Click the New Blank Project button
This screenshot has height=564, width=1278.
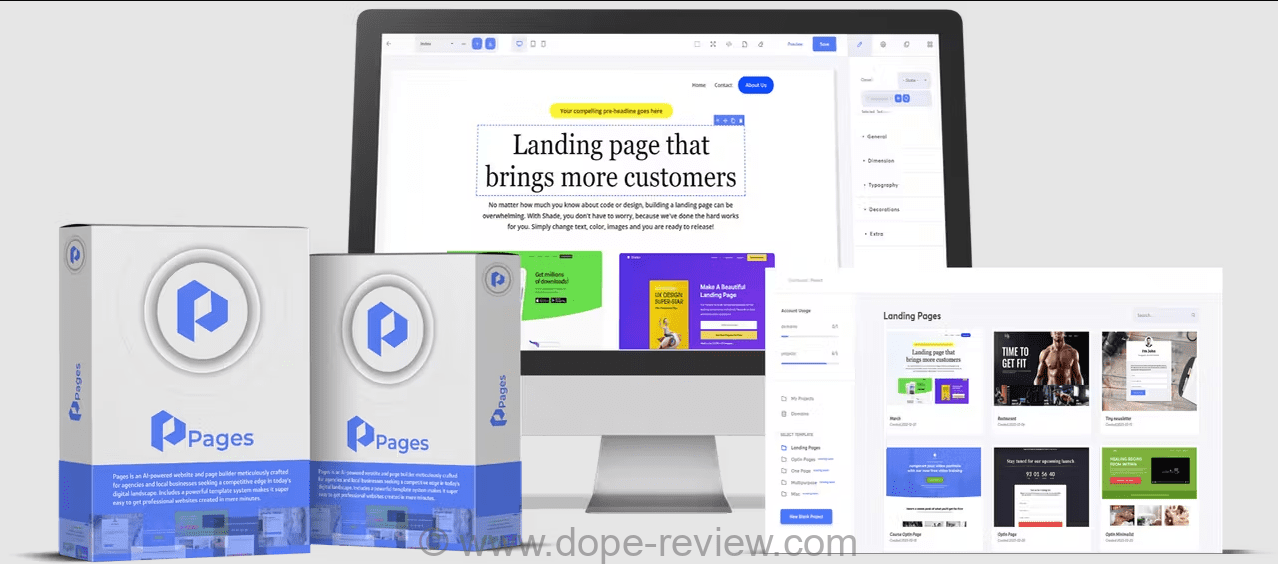pos(805,516)
